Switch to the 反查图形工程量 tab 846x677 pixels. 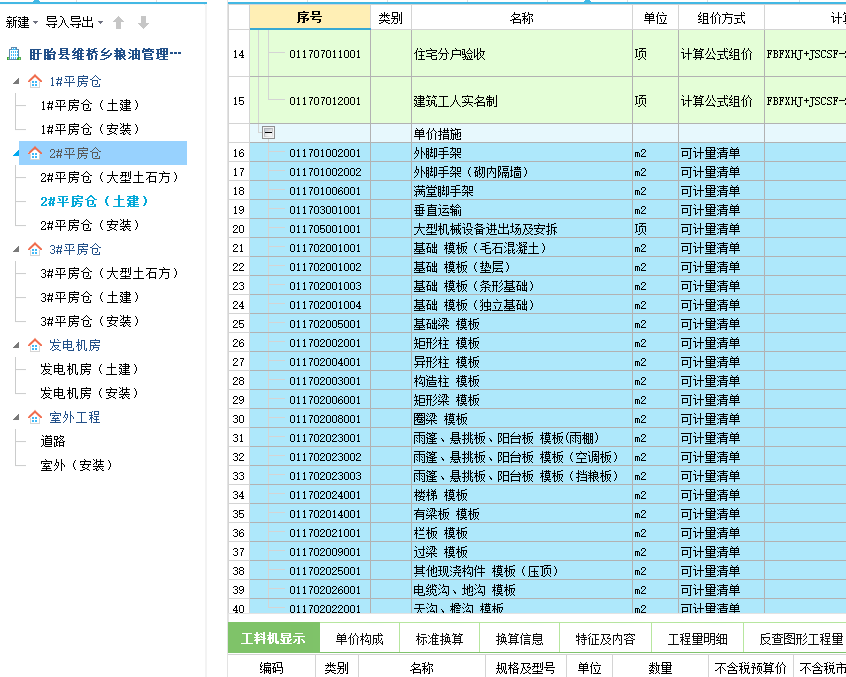[795, 639]
